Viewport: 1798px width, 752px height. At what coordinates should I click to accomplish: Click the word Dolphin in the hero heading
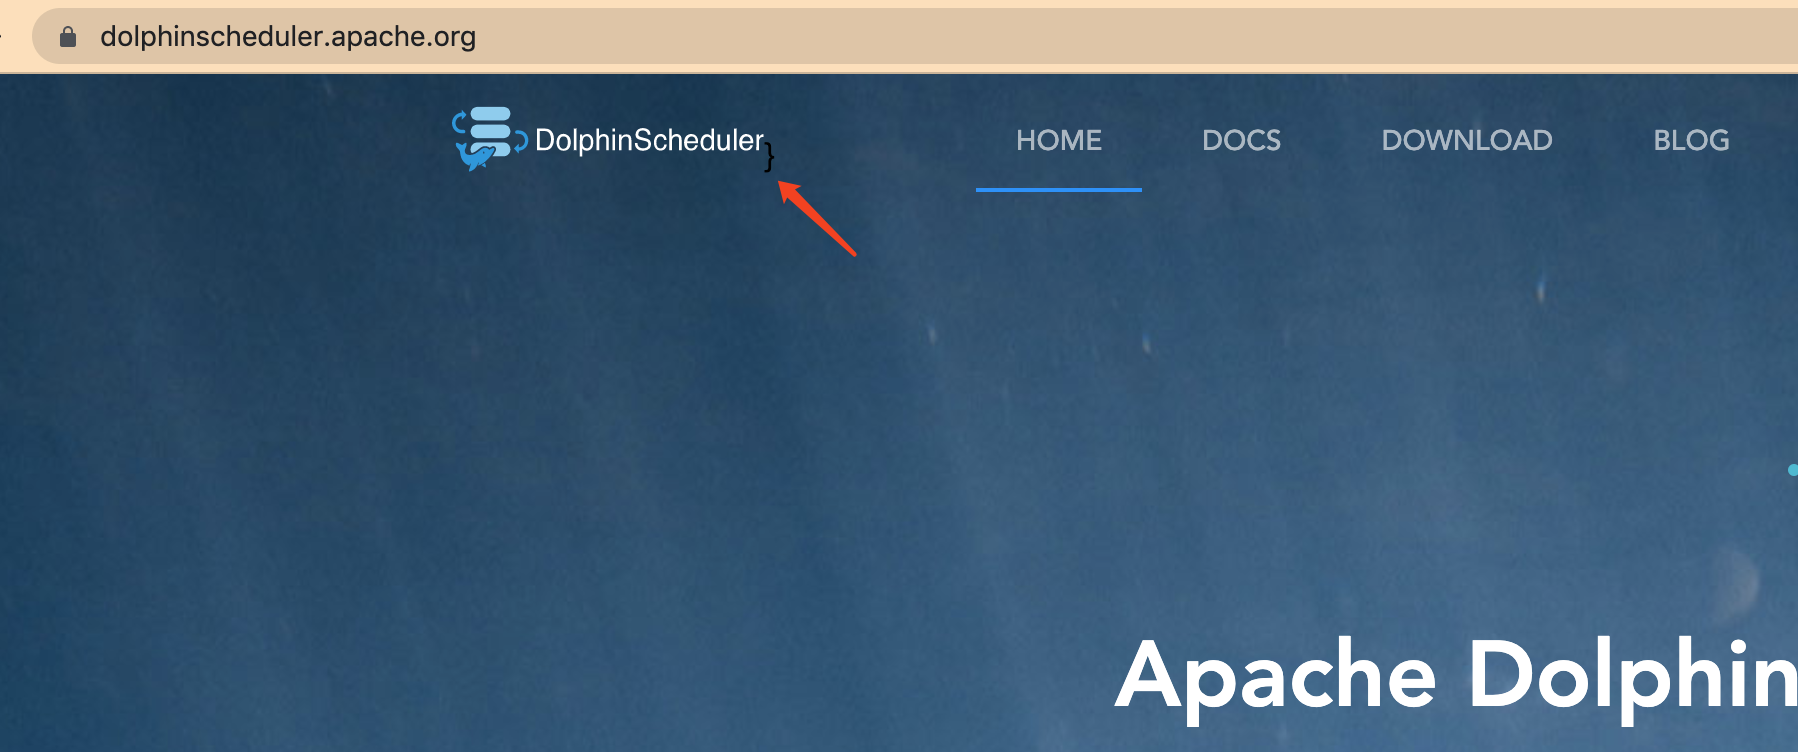(x=1633, y=674)
